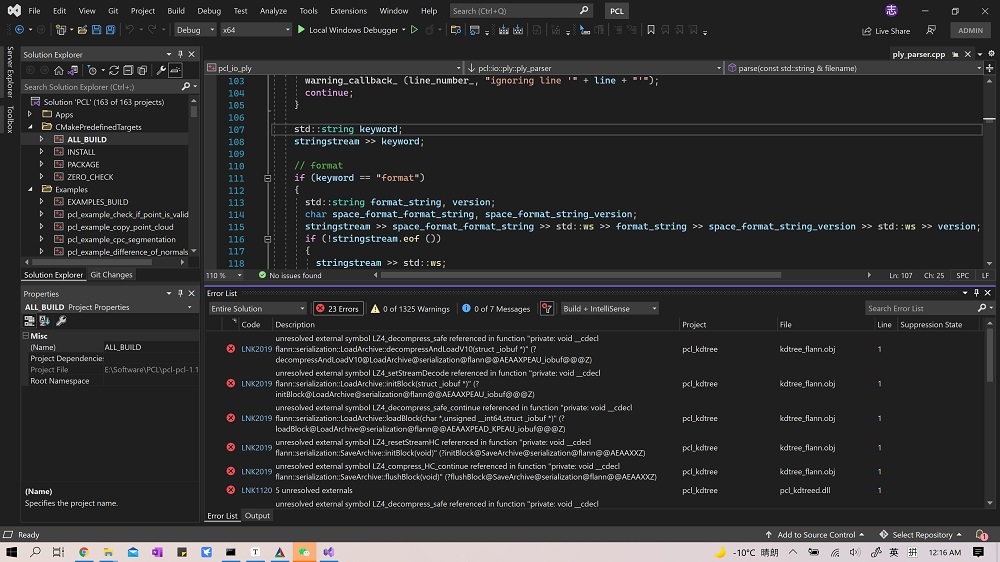Click the Save file icon
The width and height of the screenshot is (1000, 562).
[x=96, y=30]
